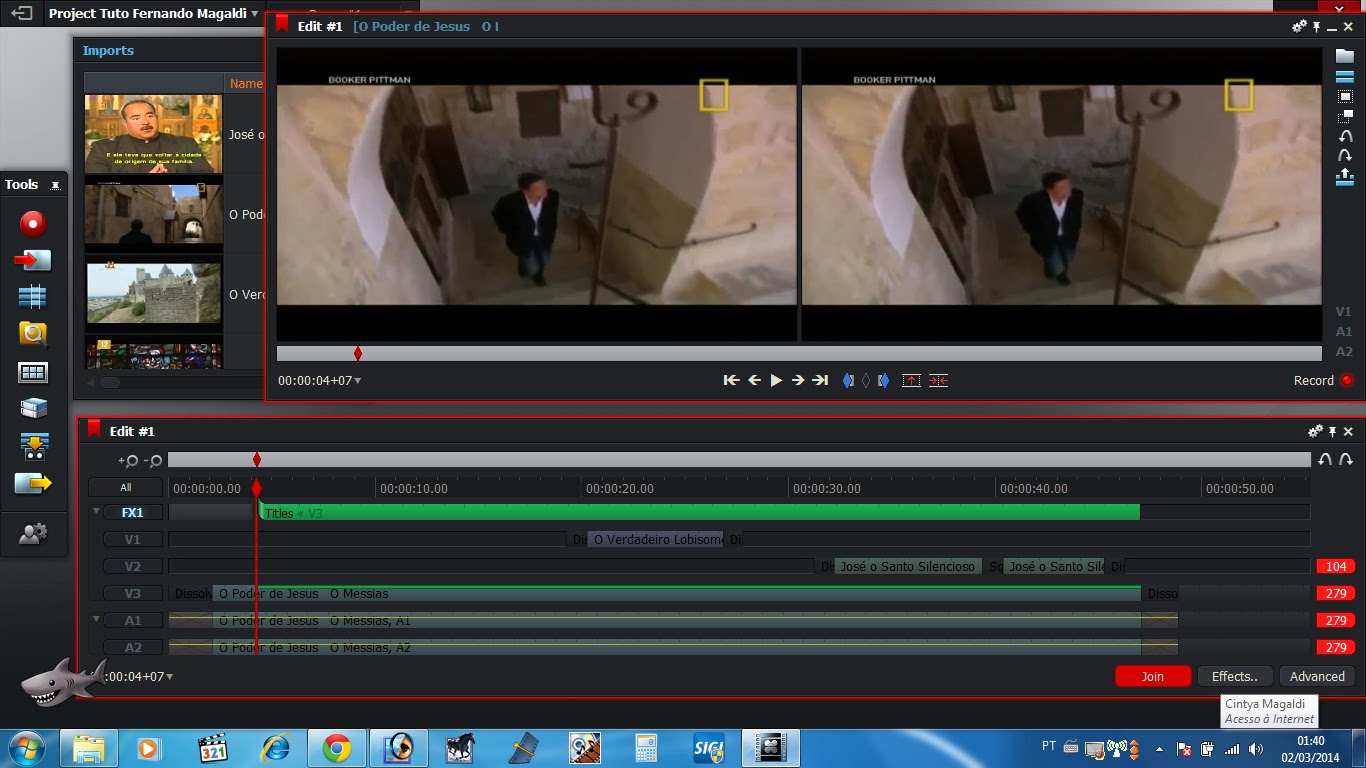The height and width of the screenshot is (768, 1366).
Task: Toggle V1 channel in viewer side strip
Action: click(1344, 312)
